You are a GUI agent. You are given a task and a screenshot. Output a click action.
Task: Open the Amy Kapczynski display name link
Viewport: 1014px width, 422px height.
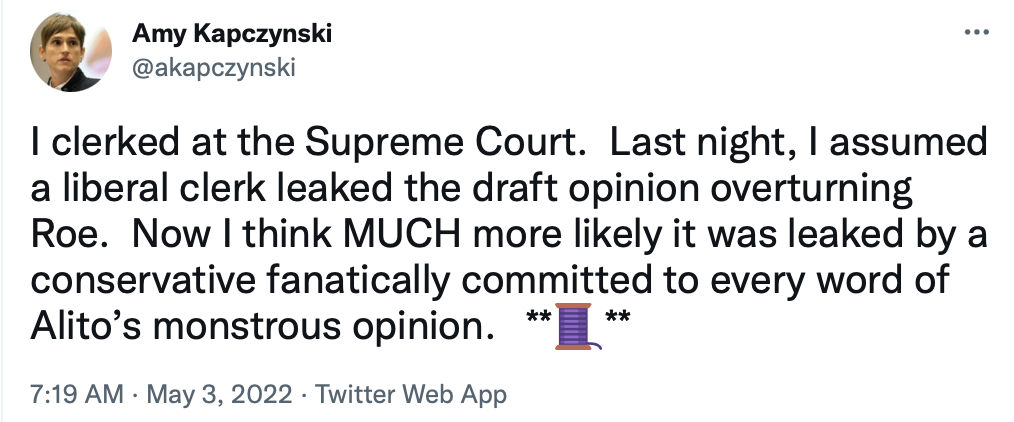[231, 33]
